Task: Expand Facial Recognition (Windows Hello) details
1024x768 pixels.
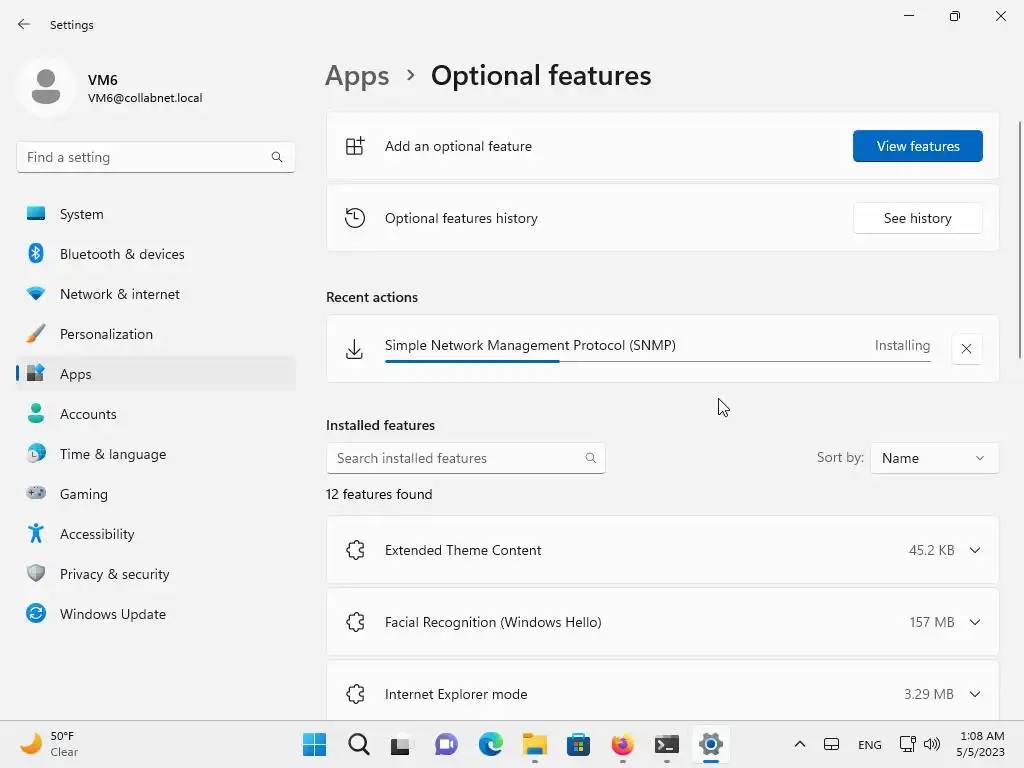Action: coord(975,622)
